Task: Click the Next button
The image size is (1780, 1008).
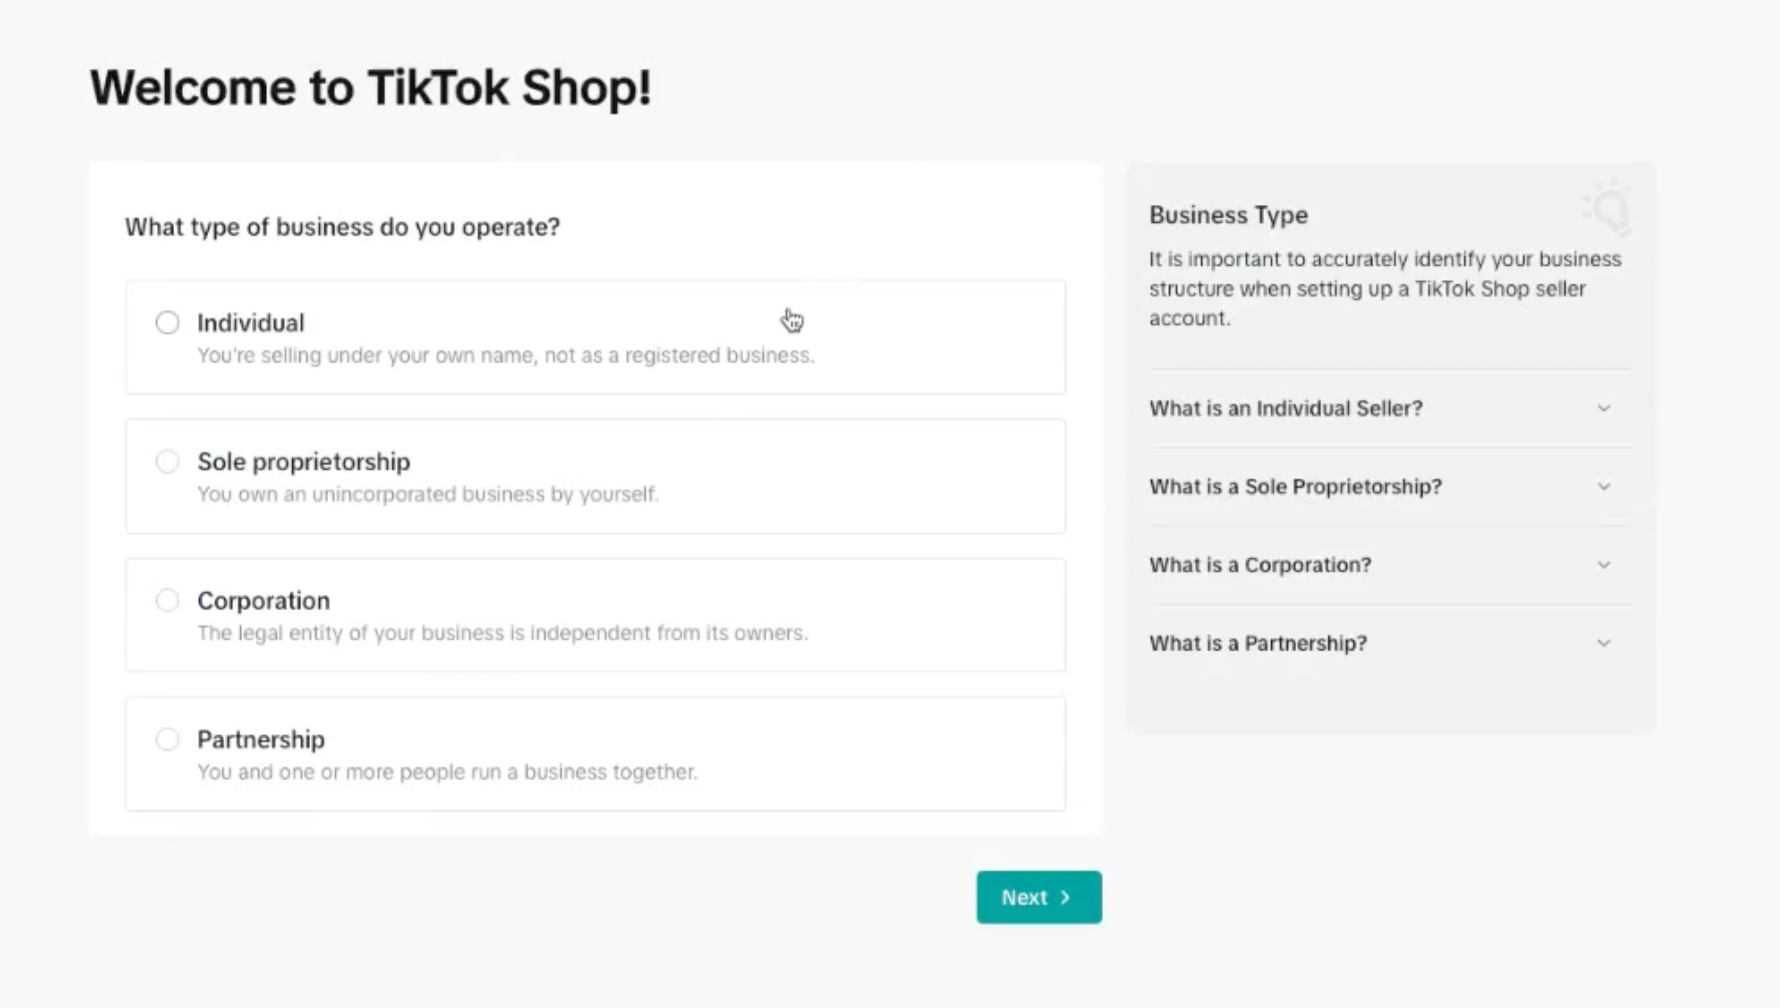Action: tap(1038, 897)
